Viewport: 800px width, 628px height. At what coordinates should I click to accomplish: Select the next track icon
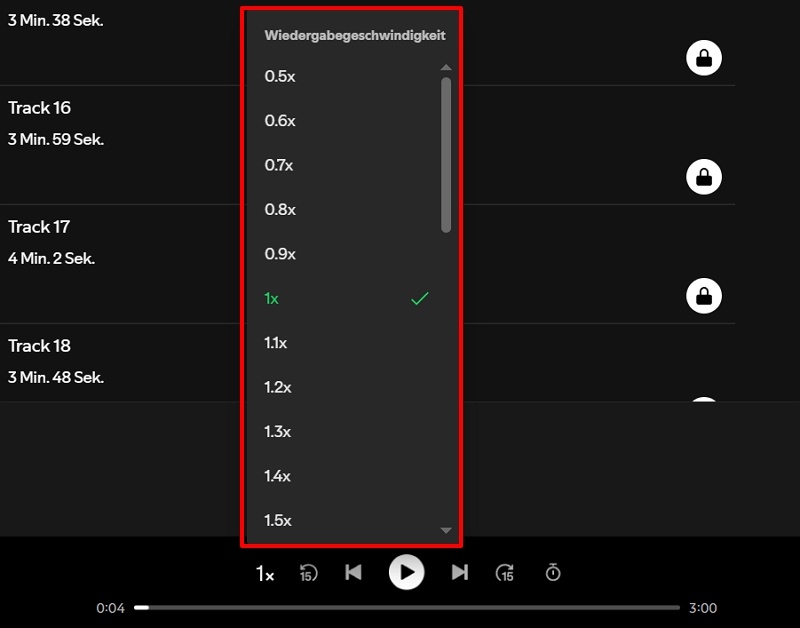(459, 572)
